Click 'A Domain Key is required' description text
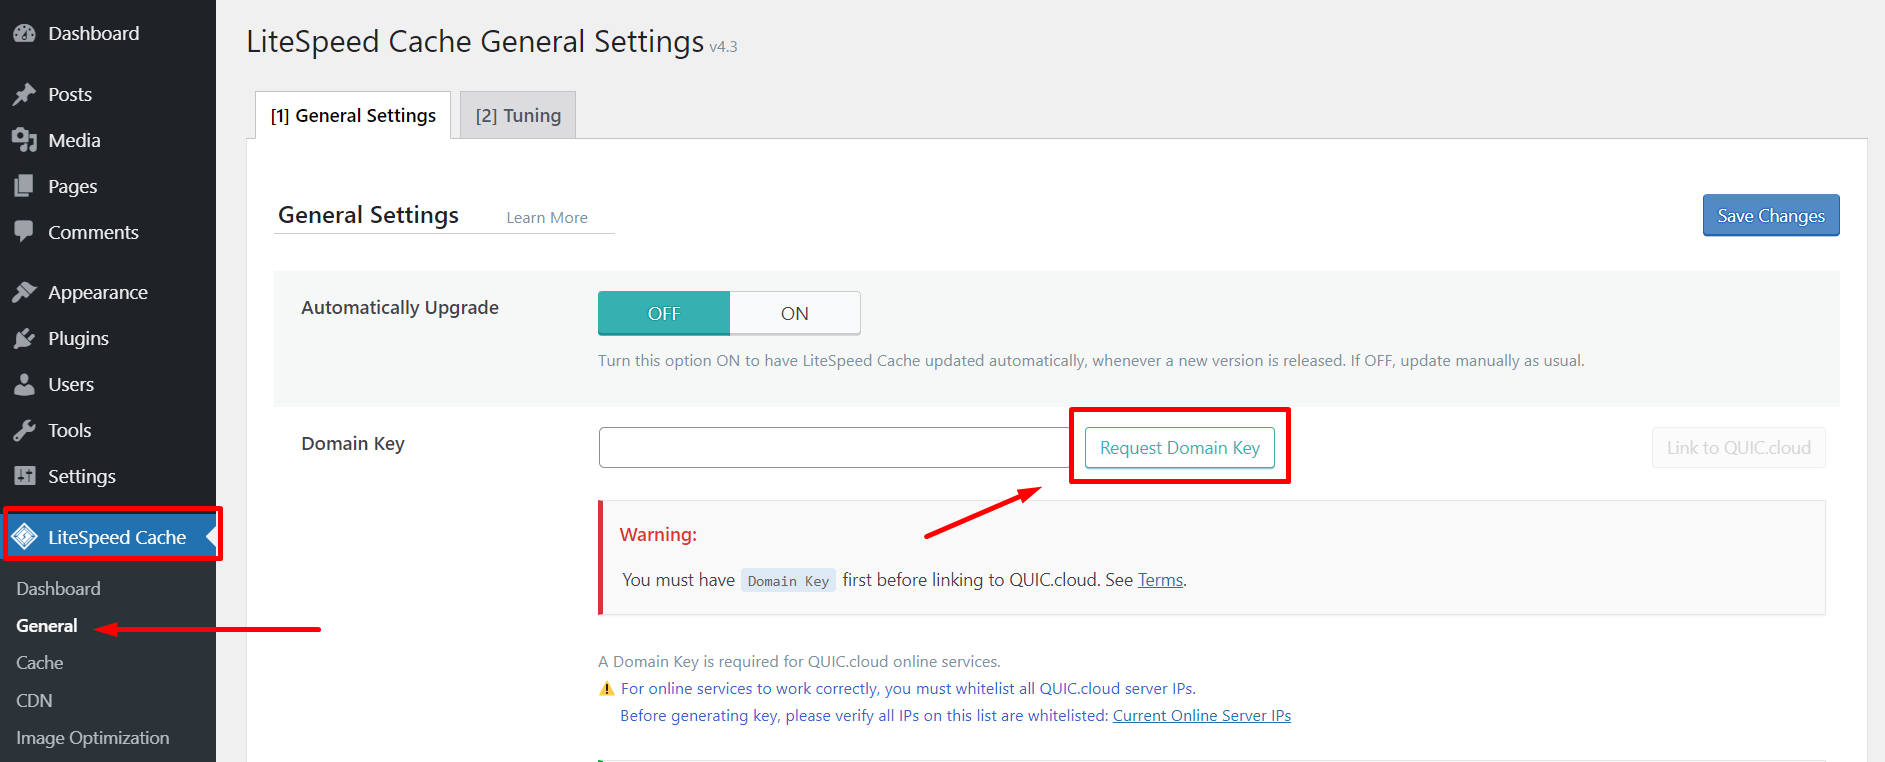Image resolution: width=1885 pixels, height=762 pixels. coord(799,661)
